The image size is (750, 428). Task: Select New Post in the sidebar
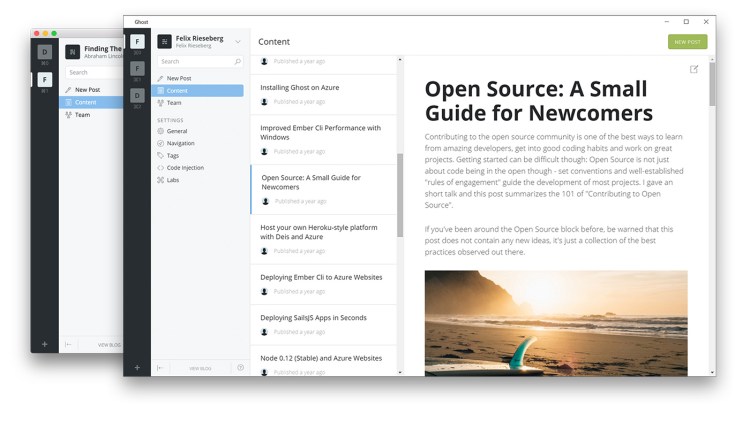click(178, 78)
